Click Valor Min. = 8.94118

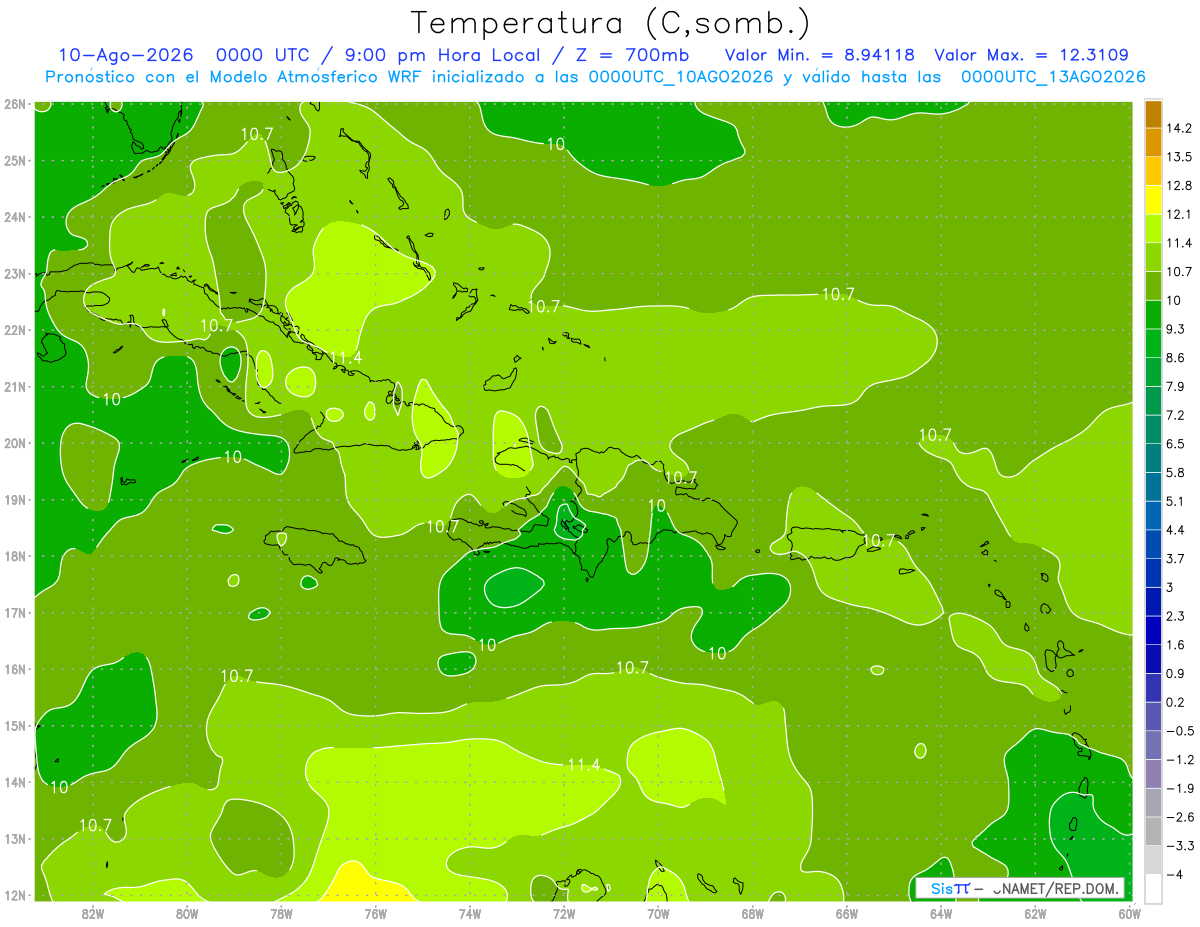(x=819, y=55)
